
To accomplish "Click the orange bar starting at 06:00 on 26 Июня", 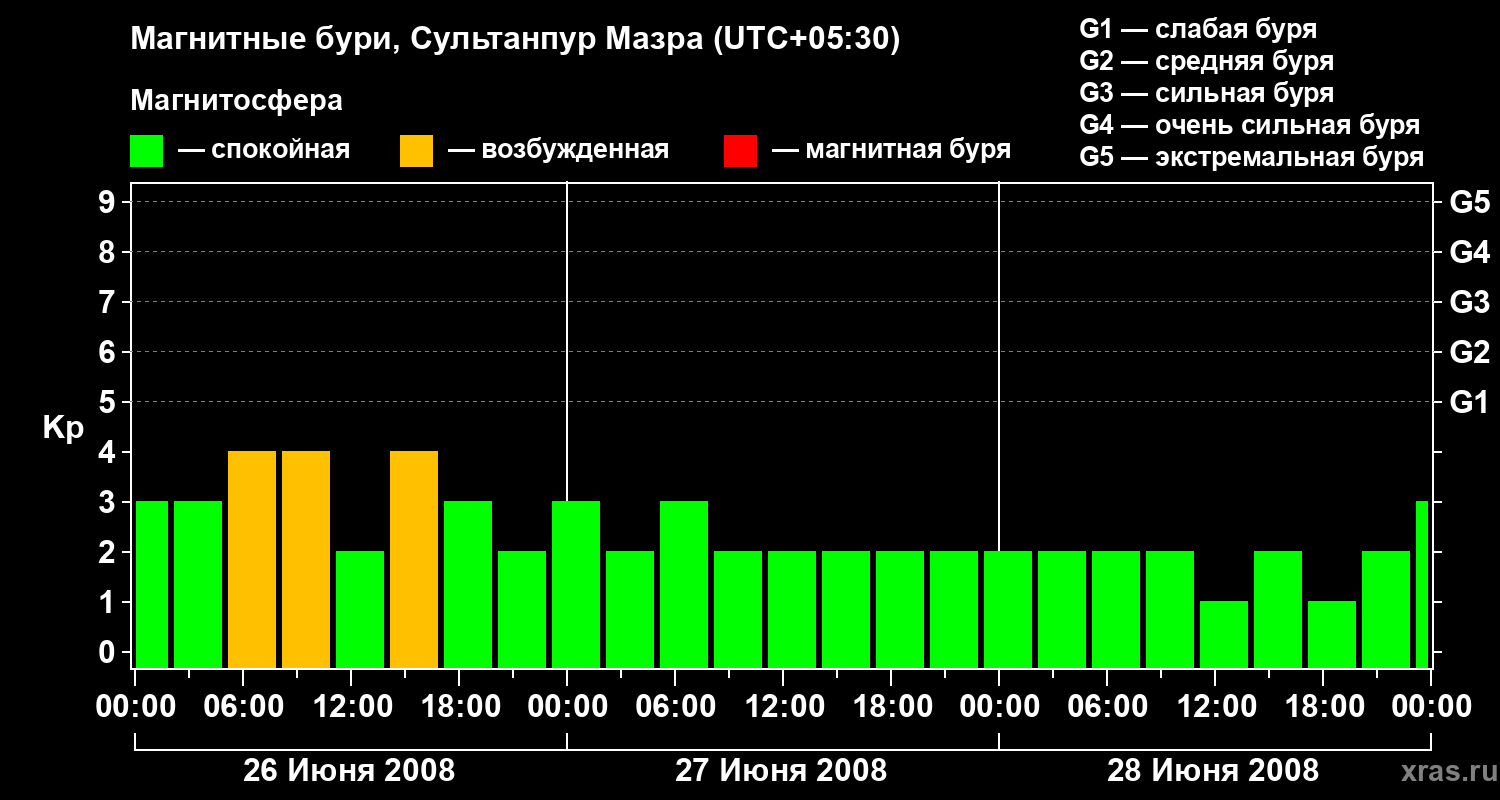I will coord(252,560).
